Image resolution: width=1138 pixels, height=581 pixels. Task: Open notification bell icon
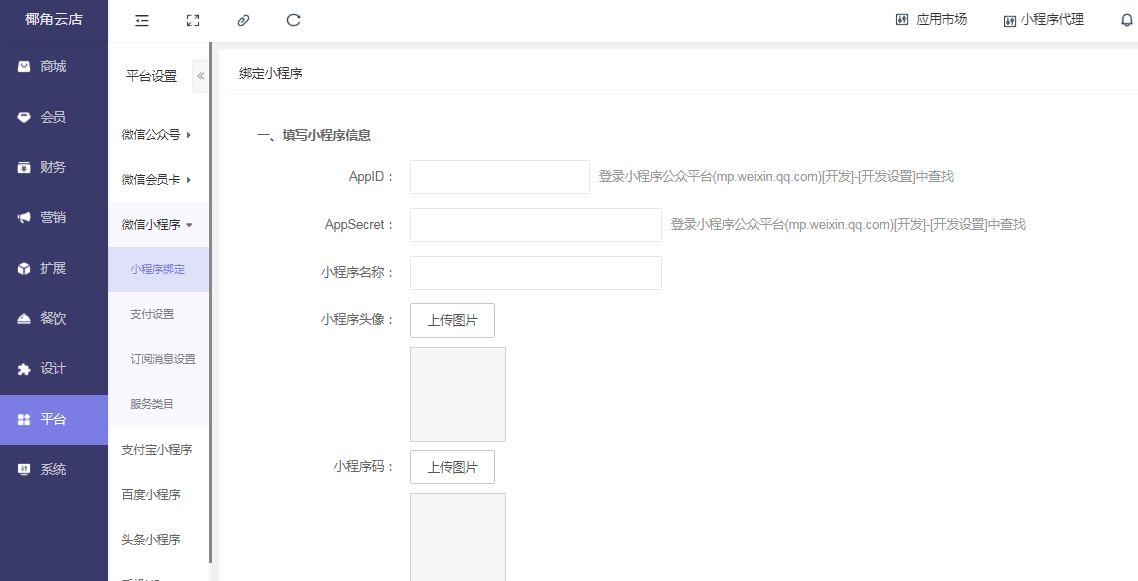(1127, 20)
